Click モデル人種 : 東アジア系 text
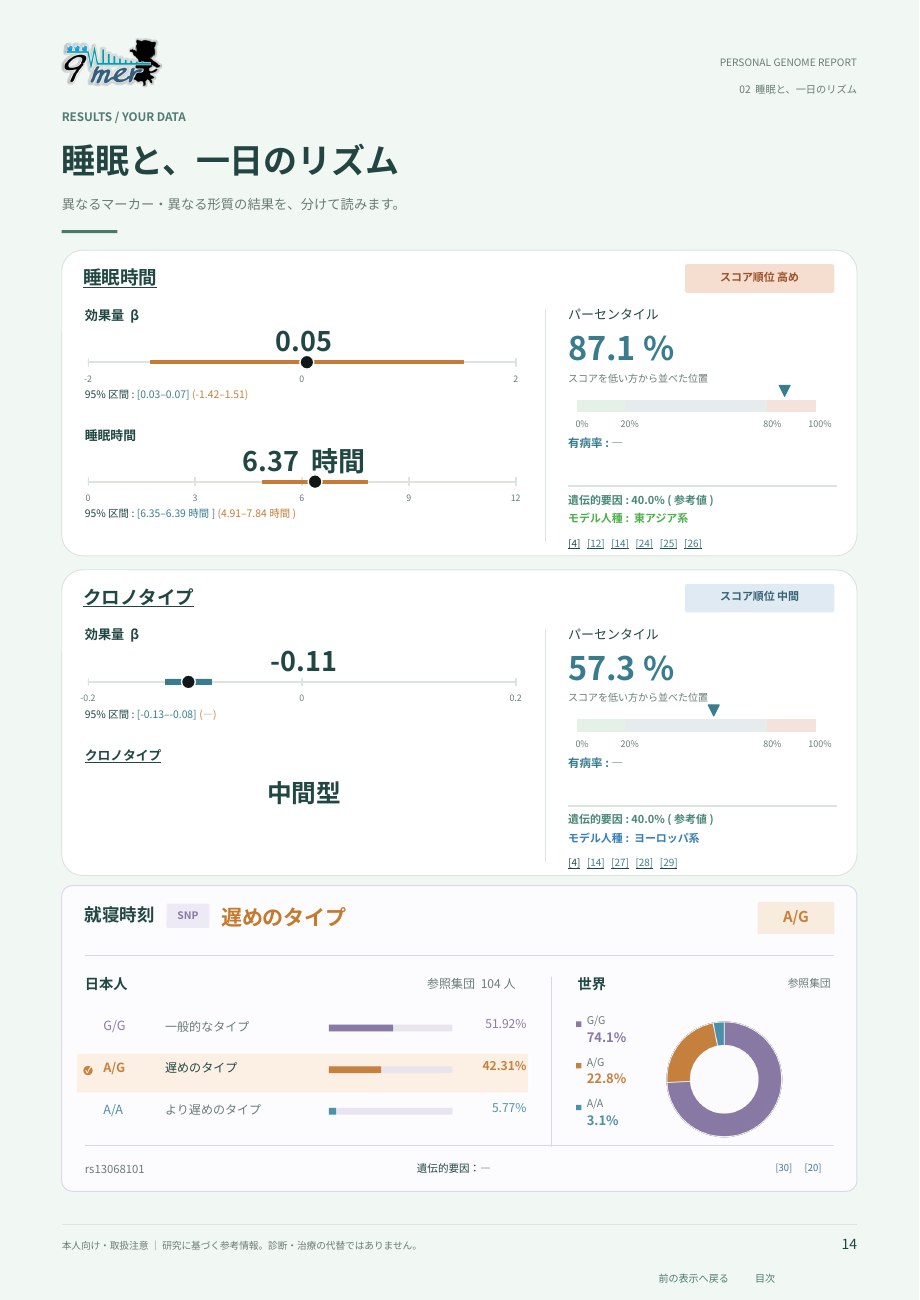 (628, 518)
